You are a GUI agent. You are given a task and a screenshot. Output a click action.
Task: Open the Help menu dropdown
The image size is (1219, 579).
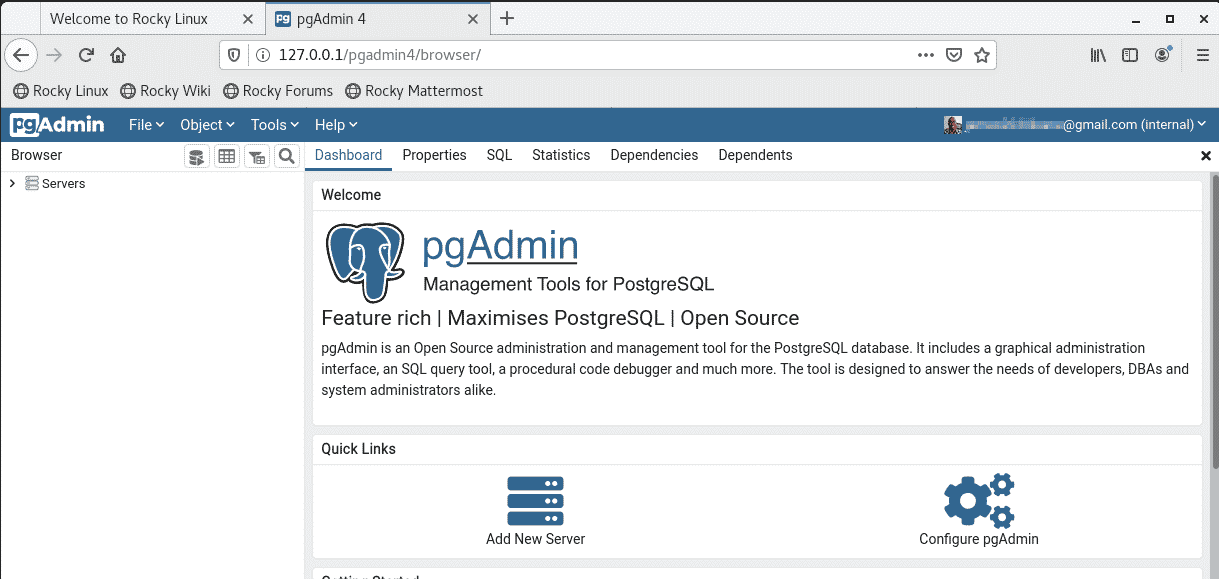(336, 125)
